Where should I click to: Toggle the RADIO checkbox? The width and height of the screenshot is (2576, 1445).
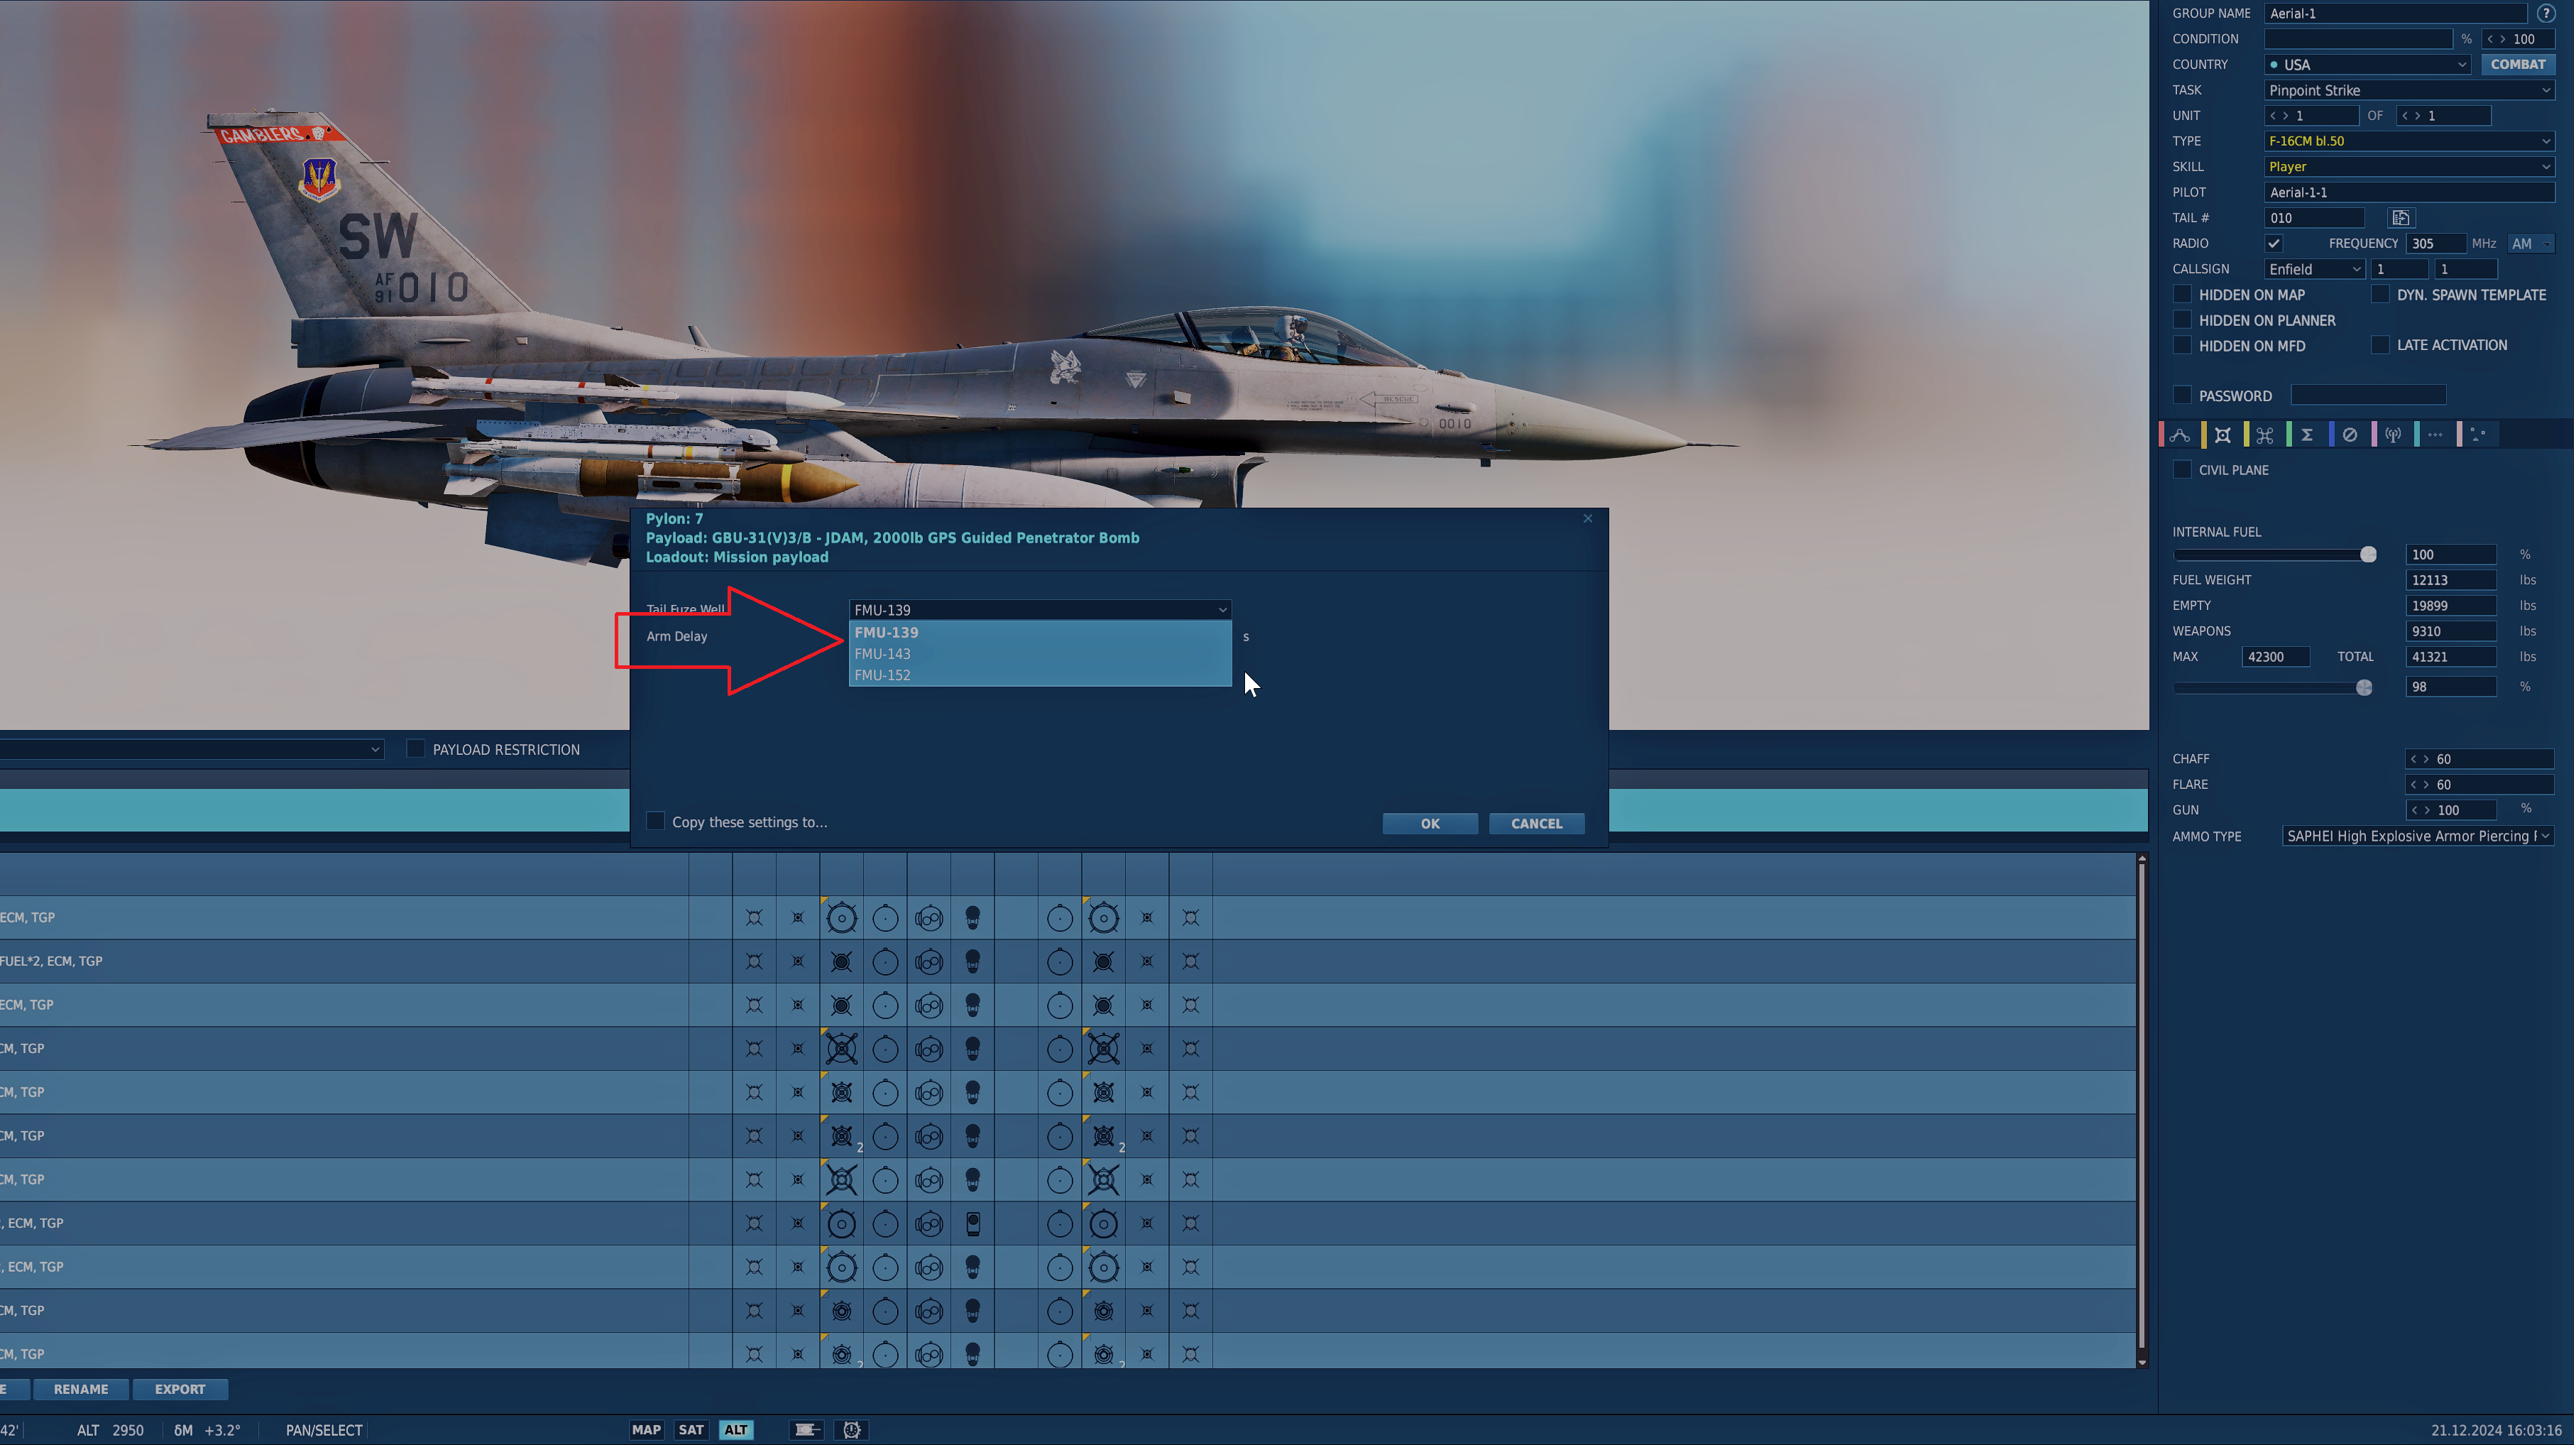coord(2274,243)
